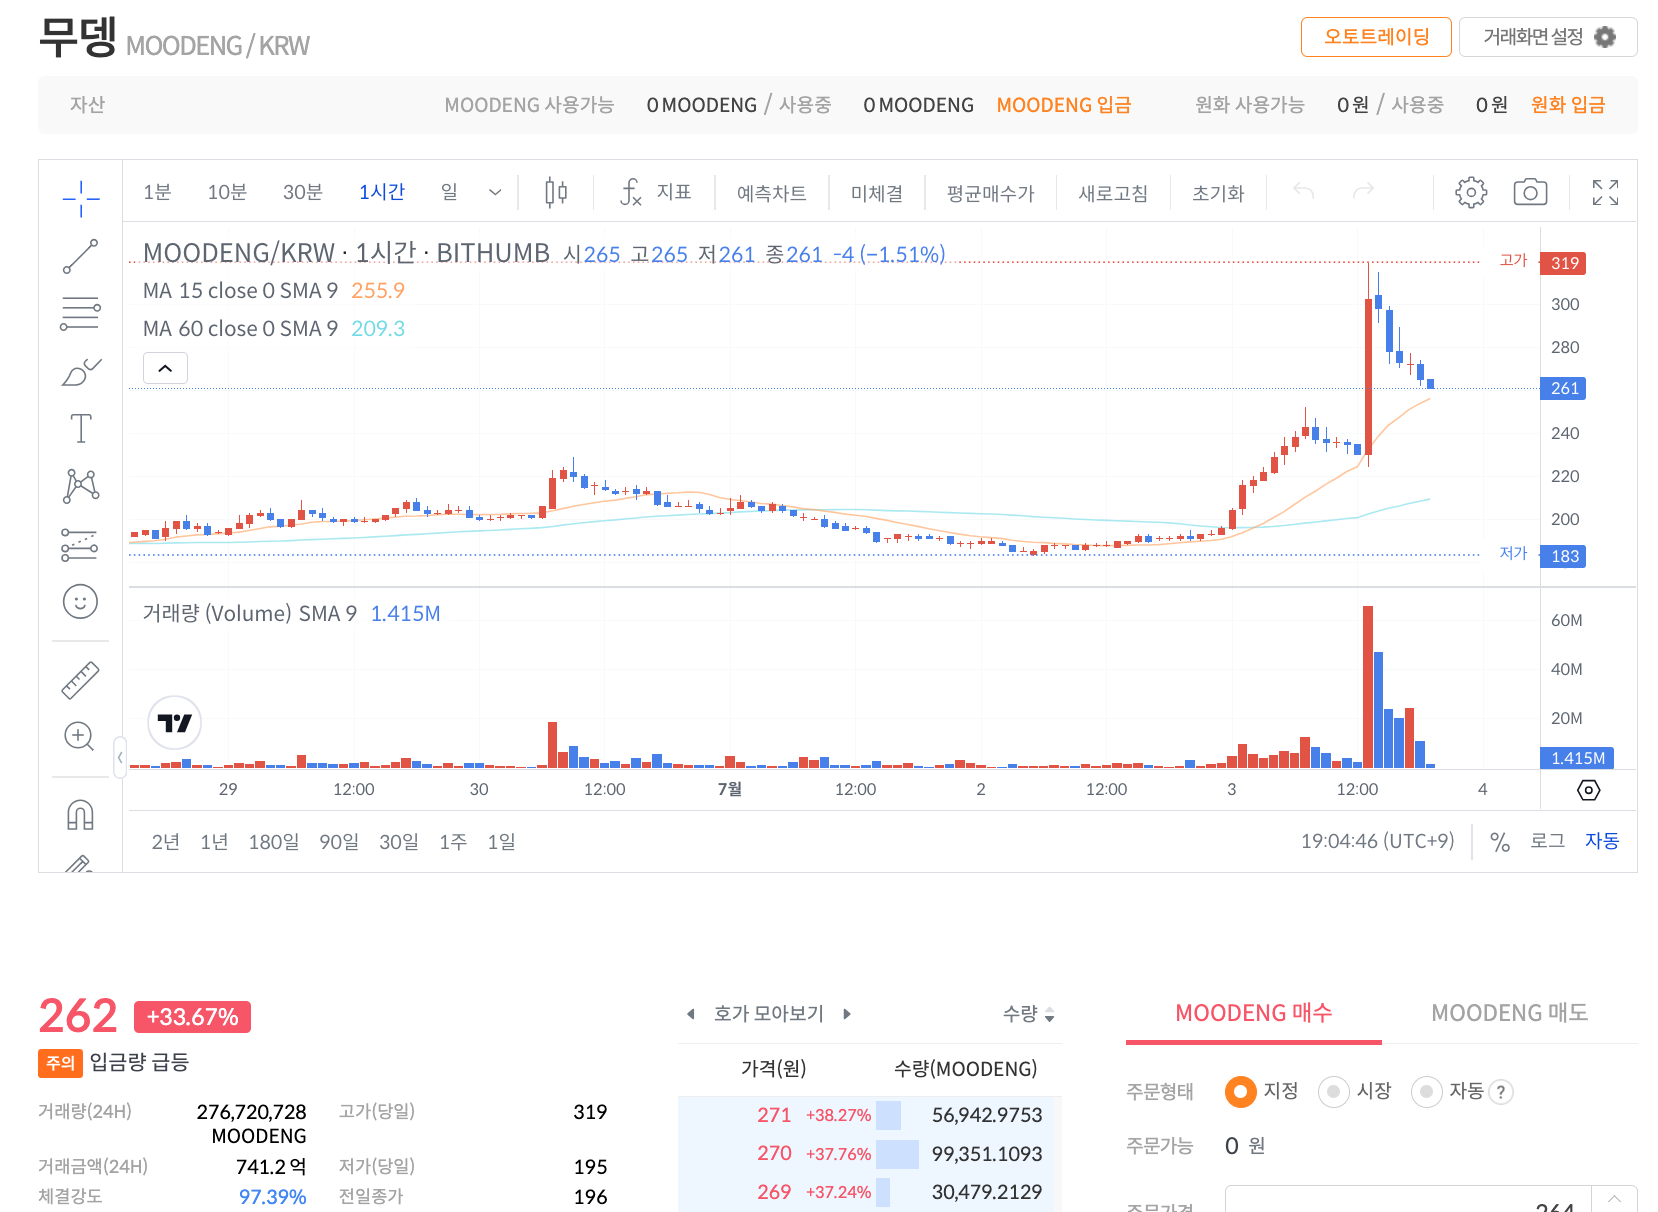Switch to the MOODENG 매수 tab
The height and width of the screenshot is (1212, 1658).
tap(1254, 1013)
